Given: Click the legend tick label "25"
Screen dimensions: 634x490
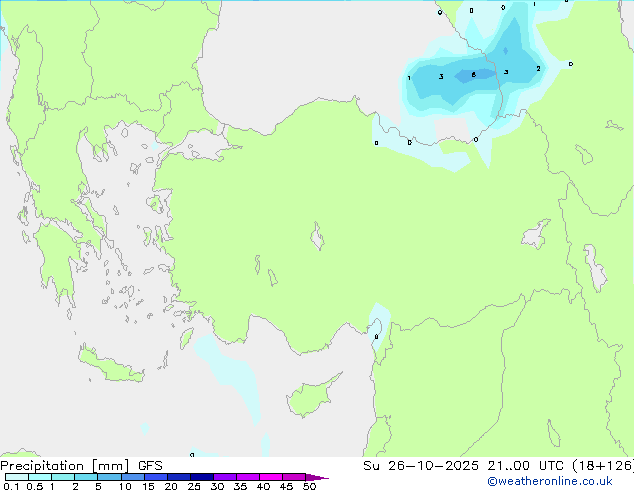Looking at the screenshot, I should tap(194, 486).
